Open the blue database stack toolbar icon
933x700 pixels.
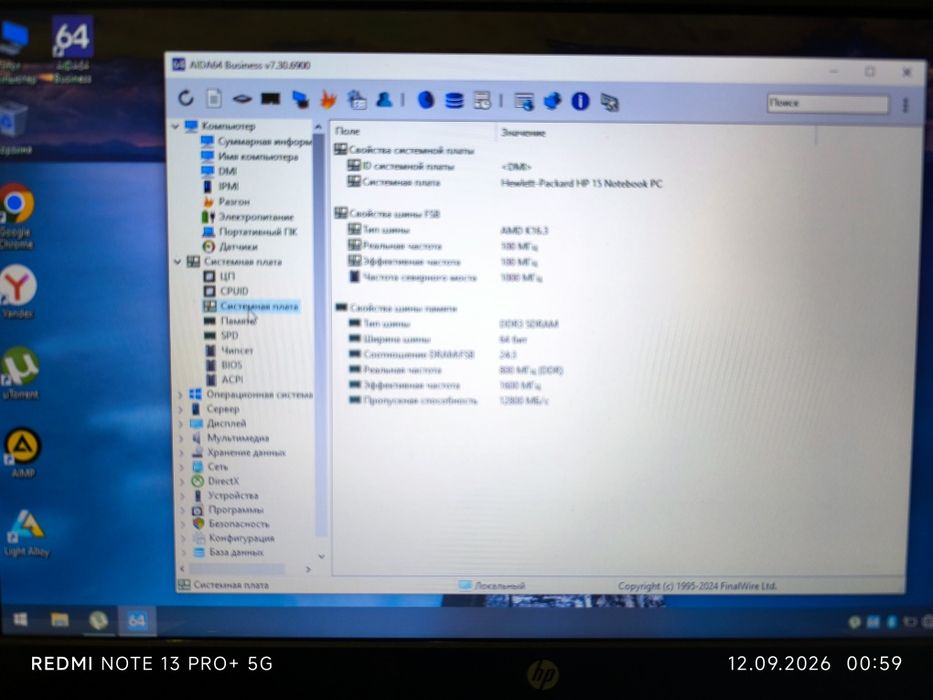(454, 101)
